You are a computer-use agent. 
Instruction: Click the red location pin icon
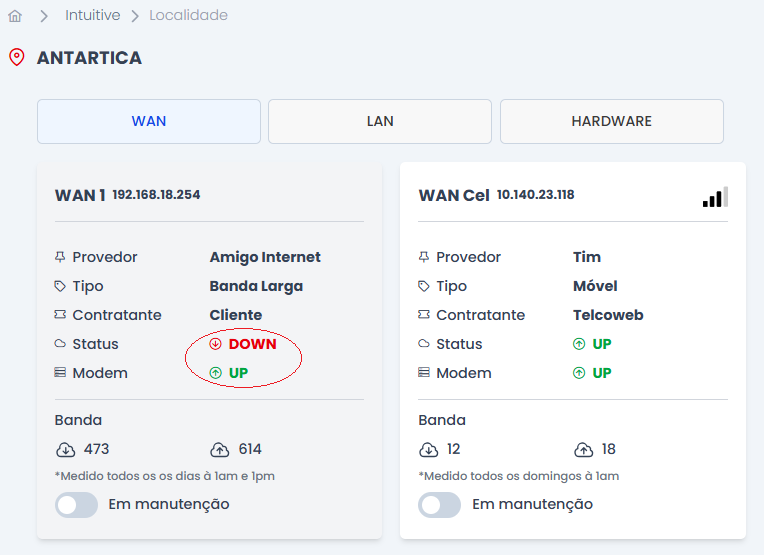click(16, 57)
